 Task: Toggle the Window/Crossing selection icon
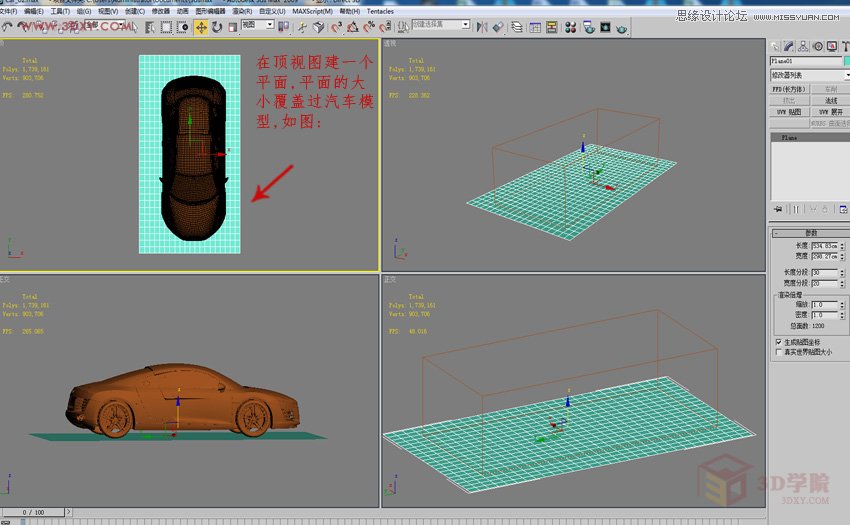point(182,27)
